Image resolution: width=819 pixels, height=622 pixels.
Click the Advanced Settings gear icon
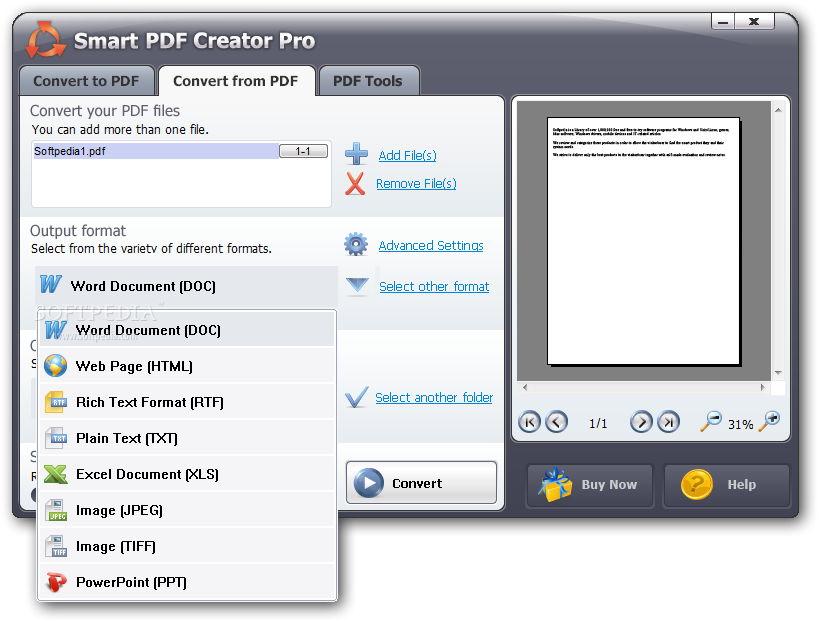356,244
